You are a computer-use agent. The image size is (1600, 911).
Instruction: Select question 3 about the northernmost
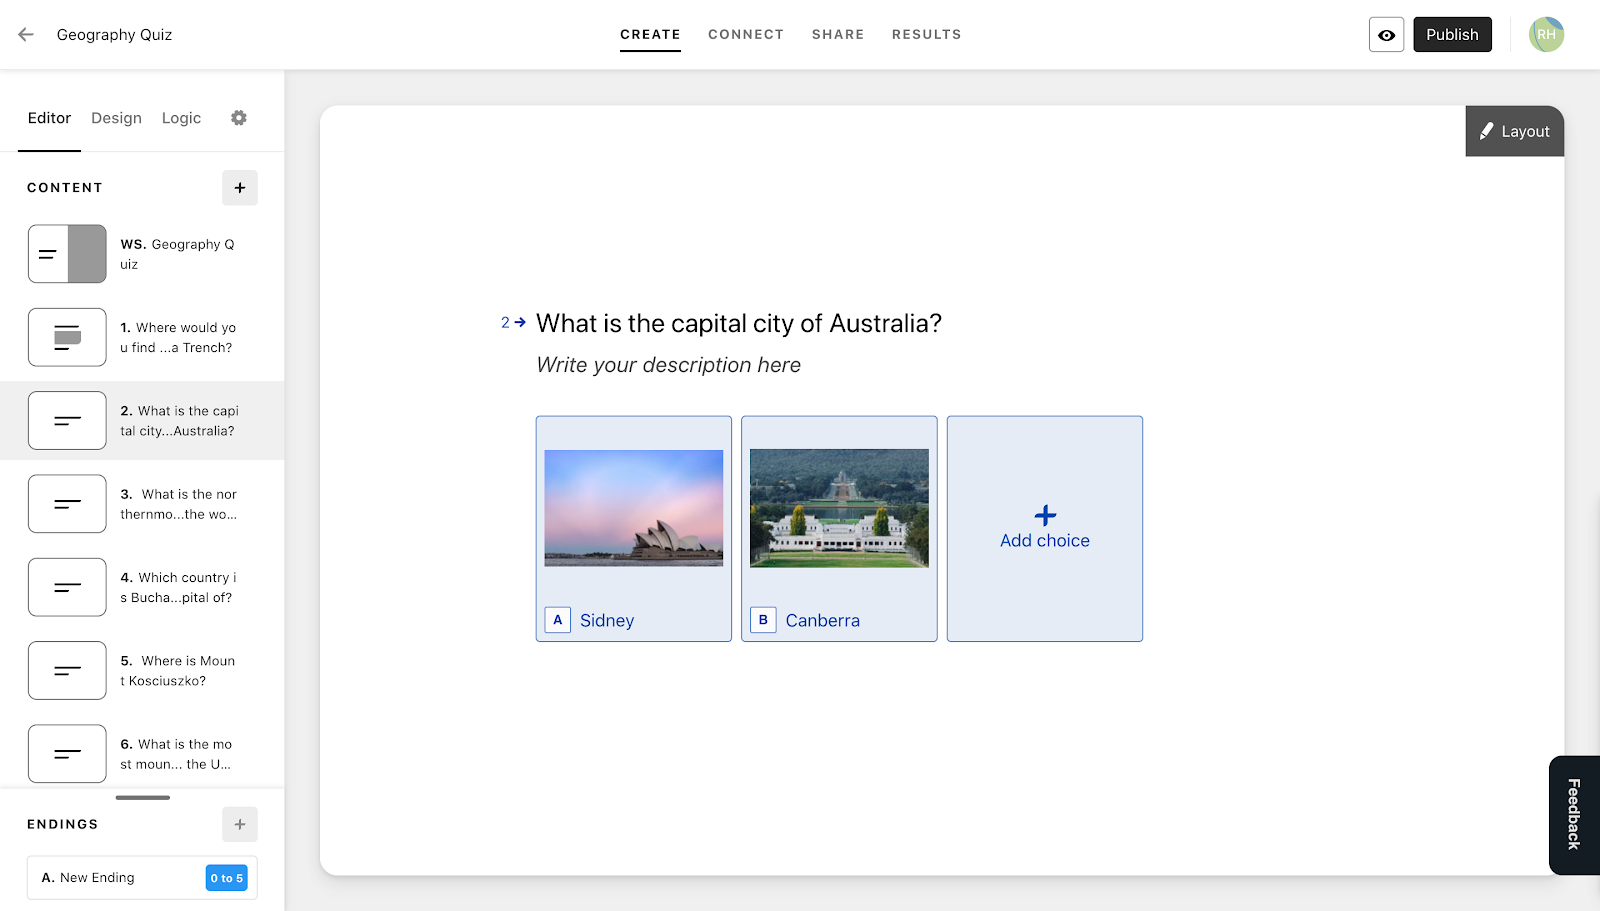pos(142,504)
